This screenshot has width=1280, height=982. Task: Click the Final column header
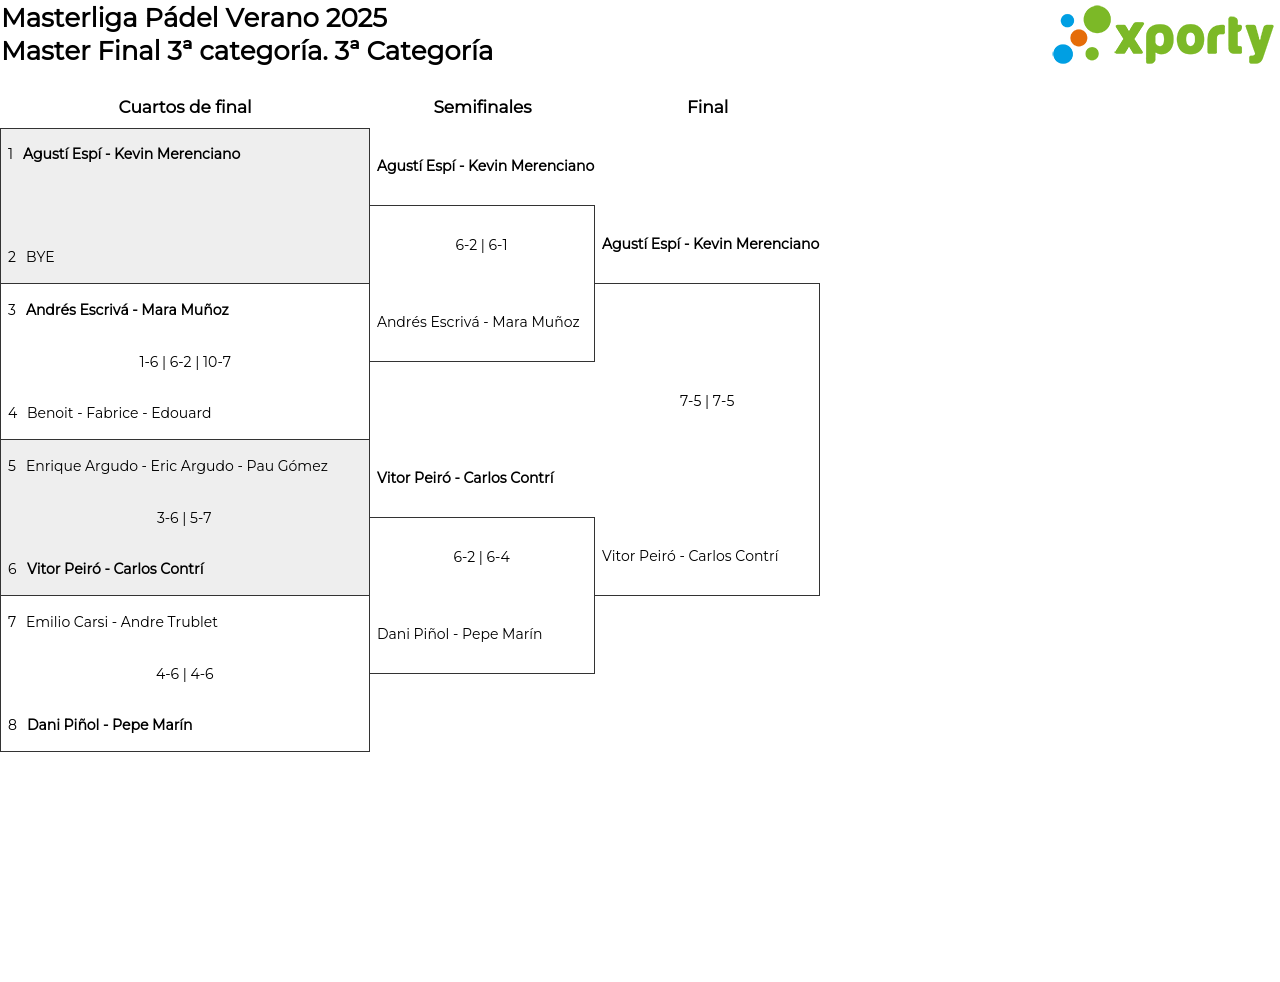pyautogui.click(x=707, y=107)
